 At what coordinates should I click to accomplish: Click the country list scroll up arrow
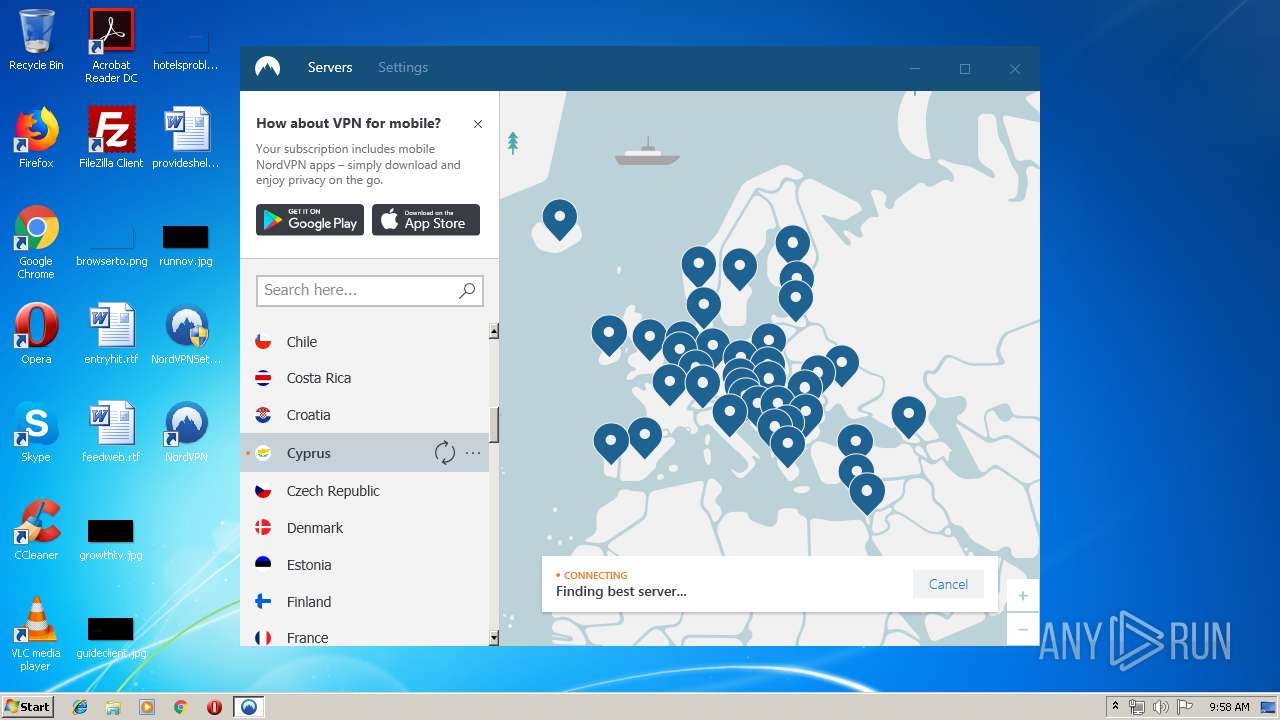pyautogui.click(x=494, y=331)
